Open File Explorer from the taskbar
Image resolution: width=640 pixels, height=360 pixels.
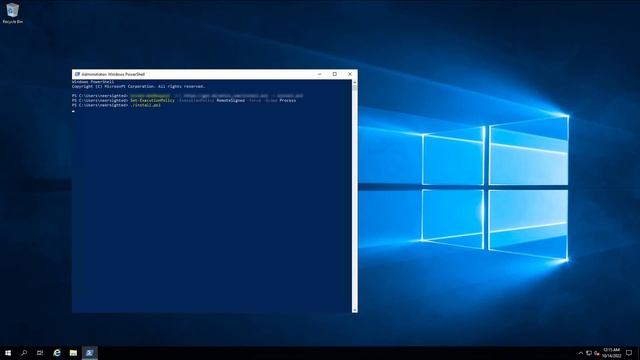73,353
